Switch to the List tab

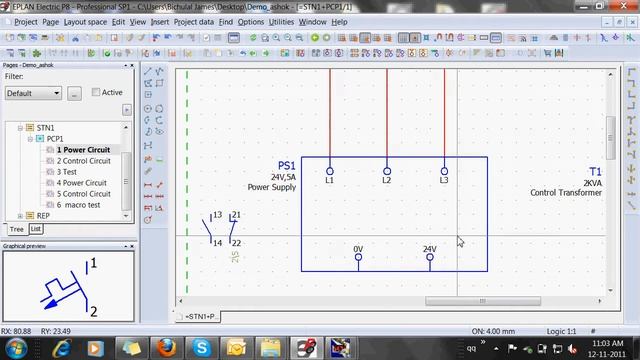36,229
